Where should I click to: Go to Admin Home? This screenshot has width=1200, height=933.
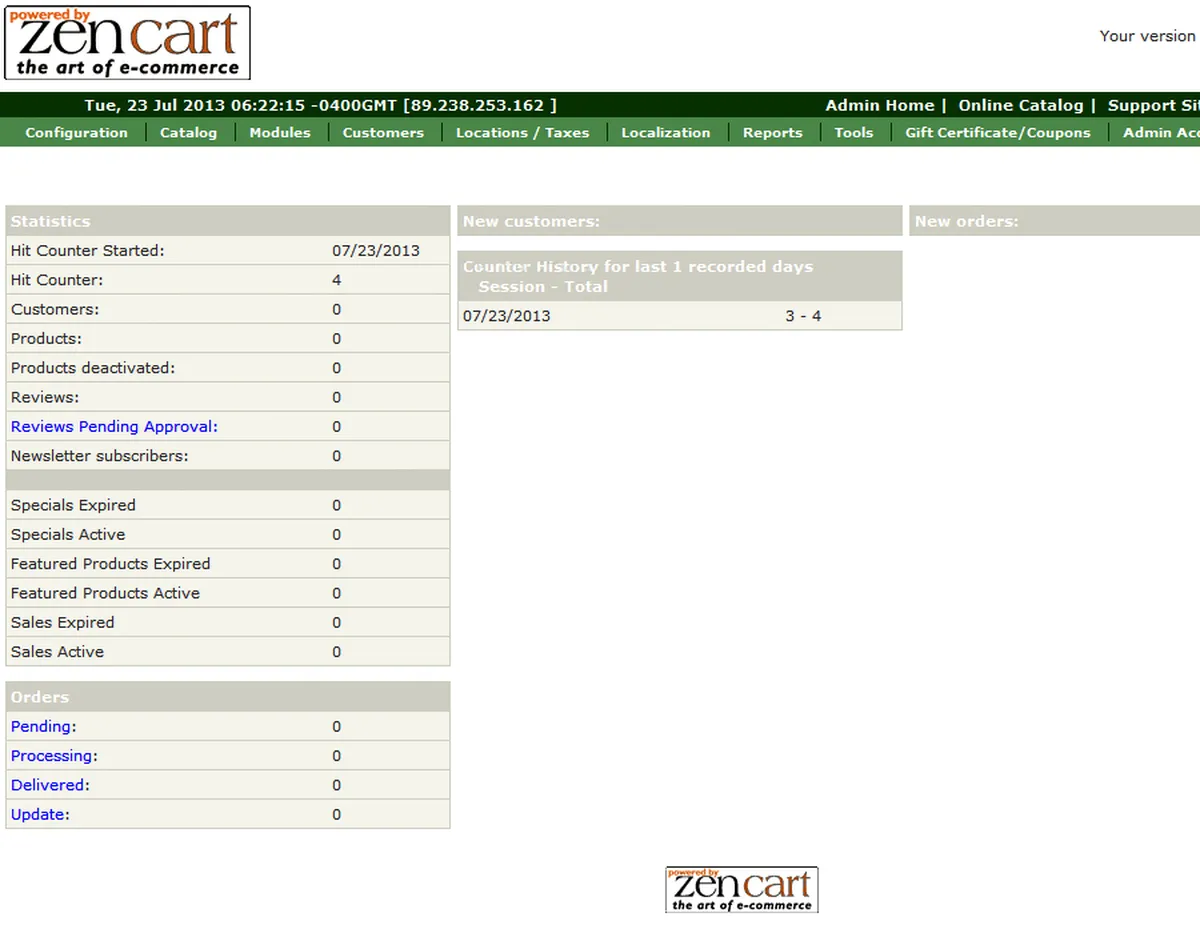[x=880, y=105]
